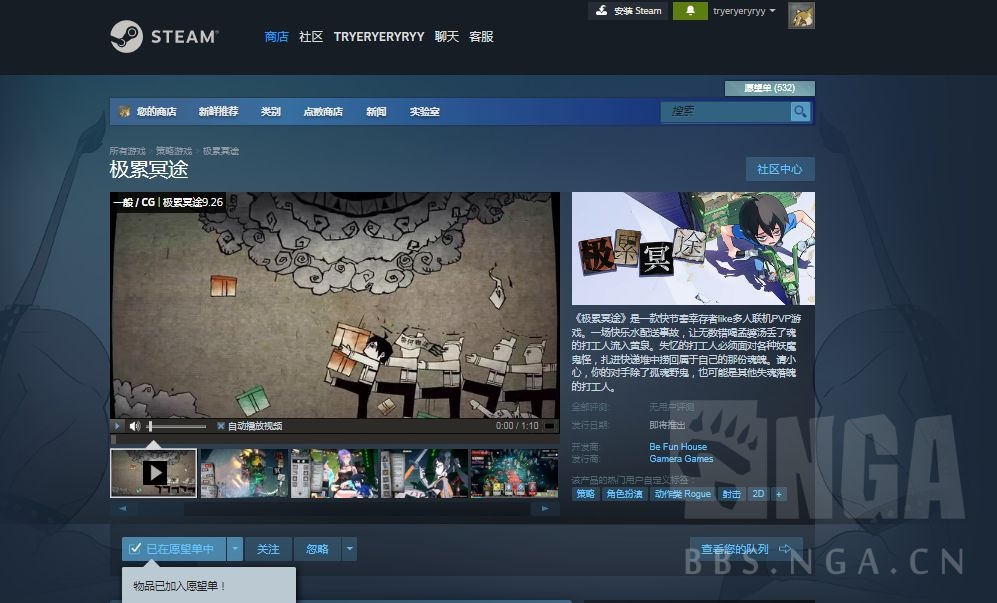The height and width of the screenshot is (603, 997).
Task: Click the Install Steam download icon
Action: pyautogui.click(x=602, y=10)
